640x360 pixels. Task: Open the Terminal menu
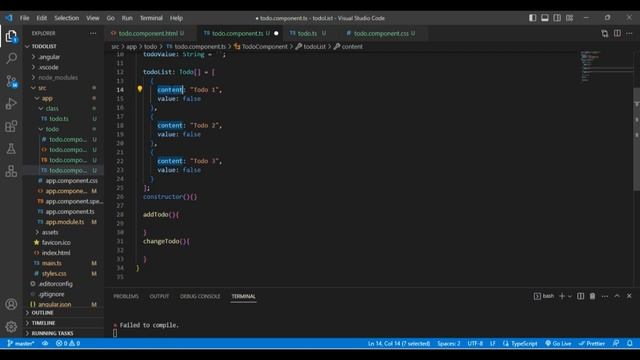[x=151, y=18]
